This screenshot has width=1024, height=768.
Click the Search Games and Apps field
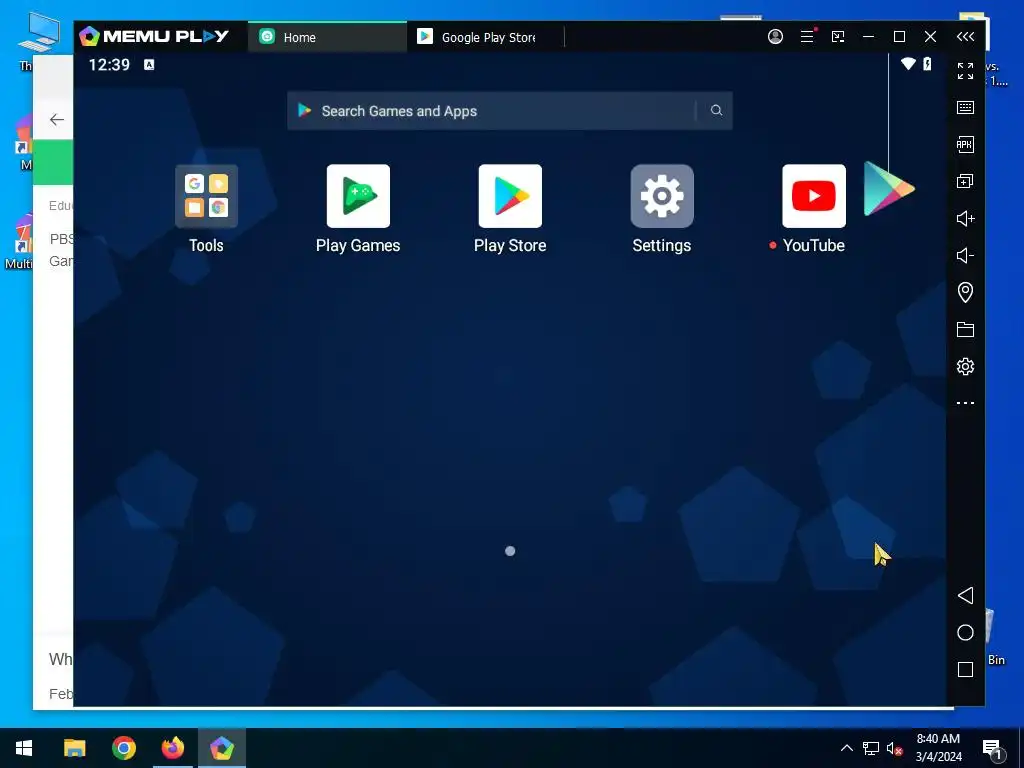(509, 111)
